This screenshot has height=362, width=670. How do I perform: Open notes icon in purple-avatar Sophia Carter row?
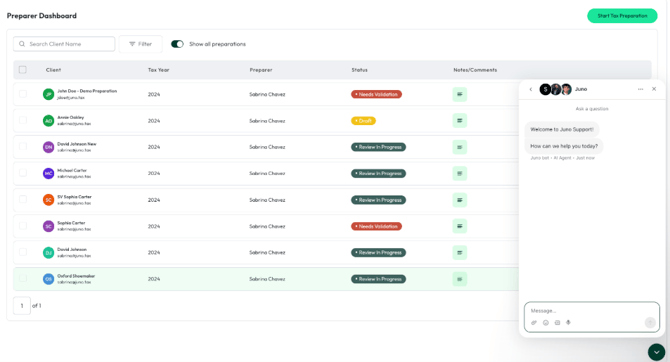pos(459,226)
